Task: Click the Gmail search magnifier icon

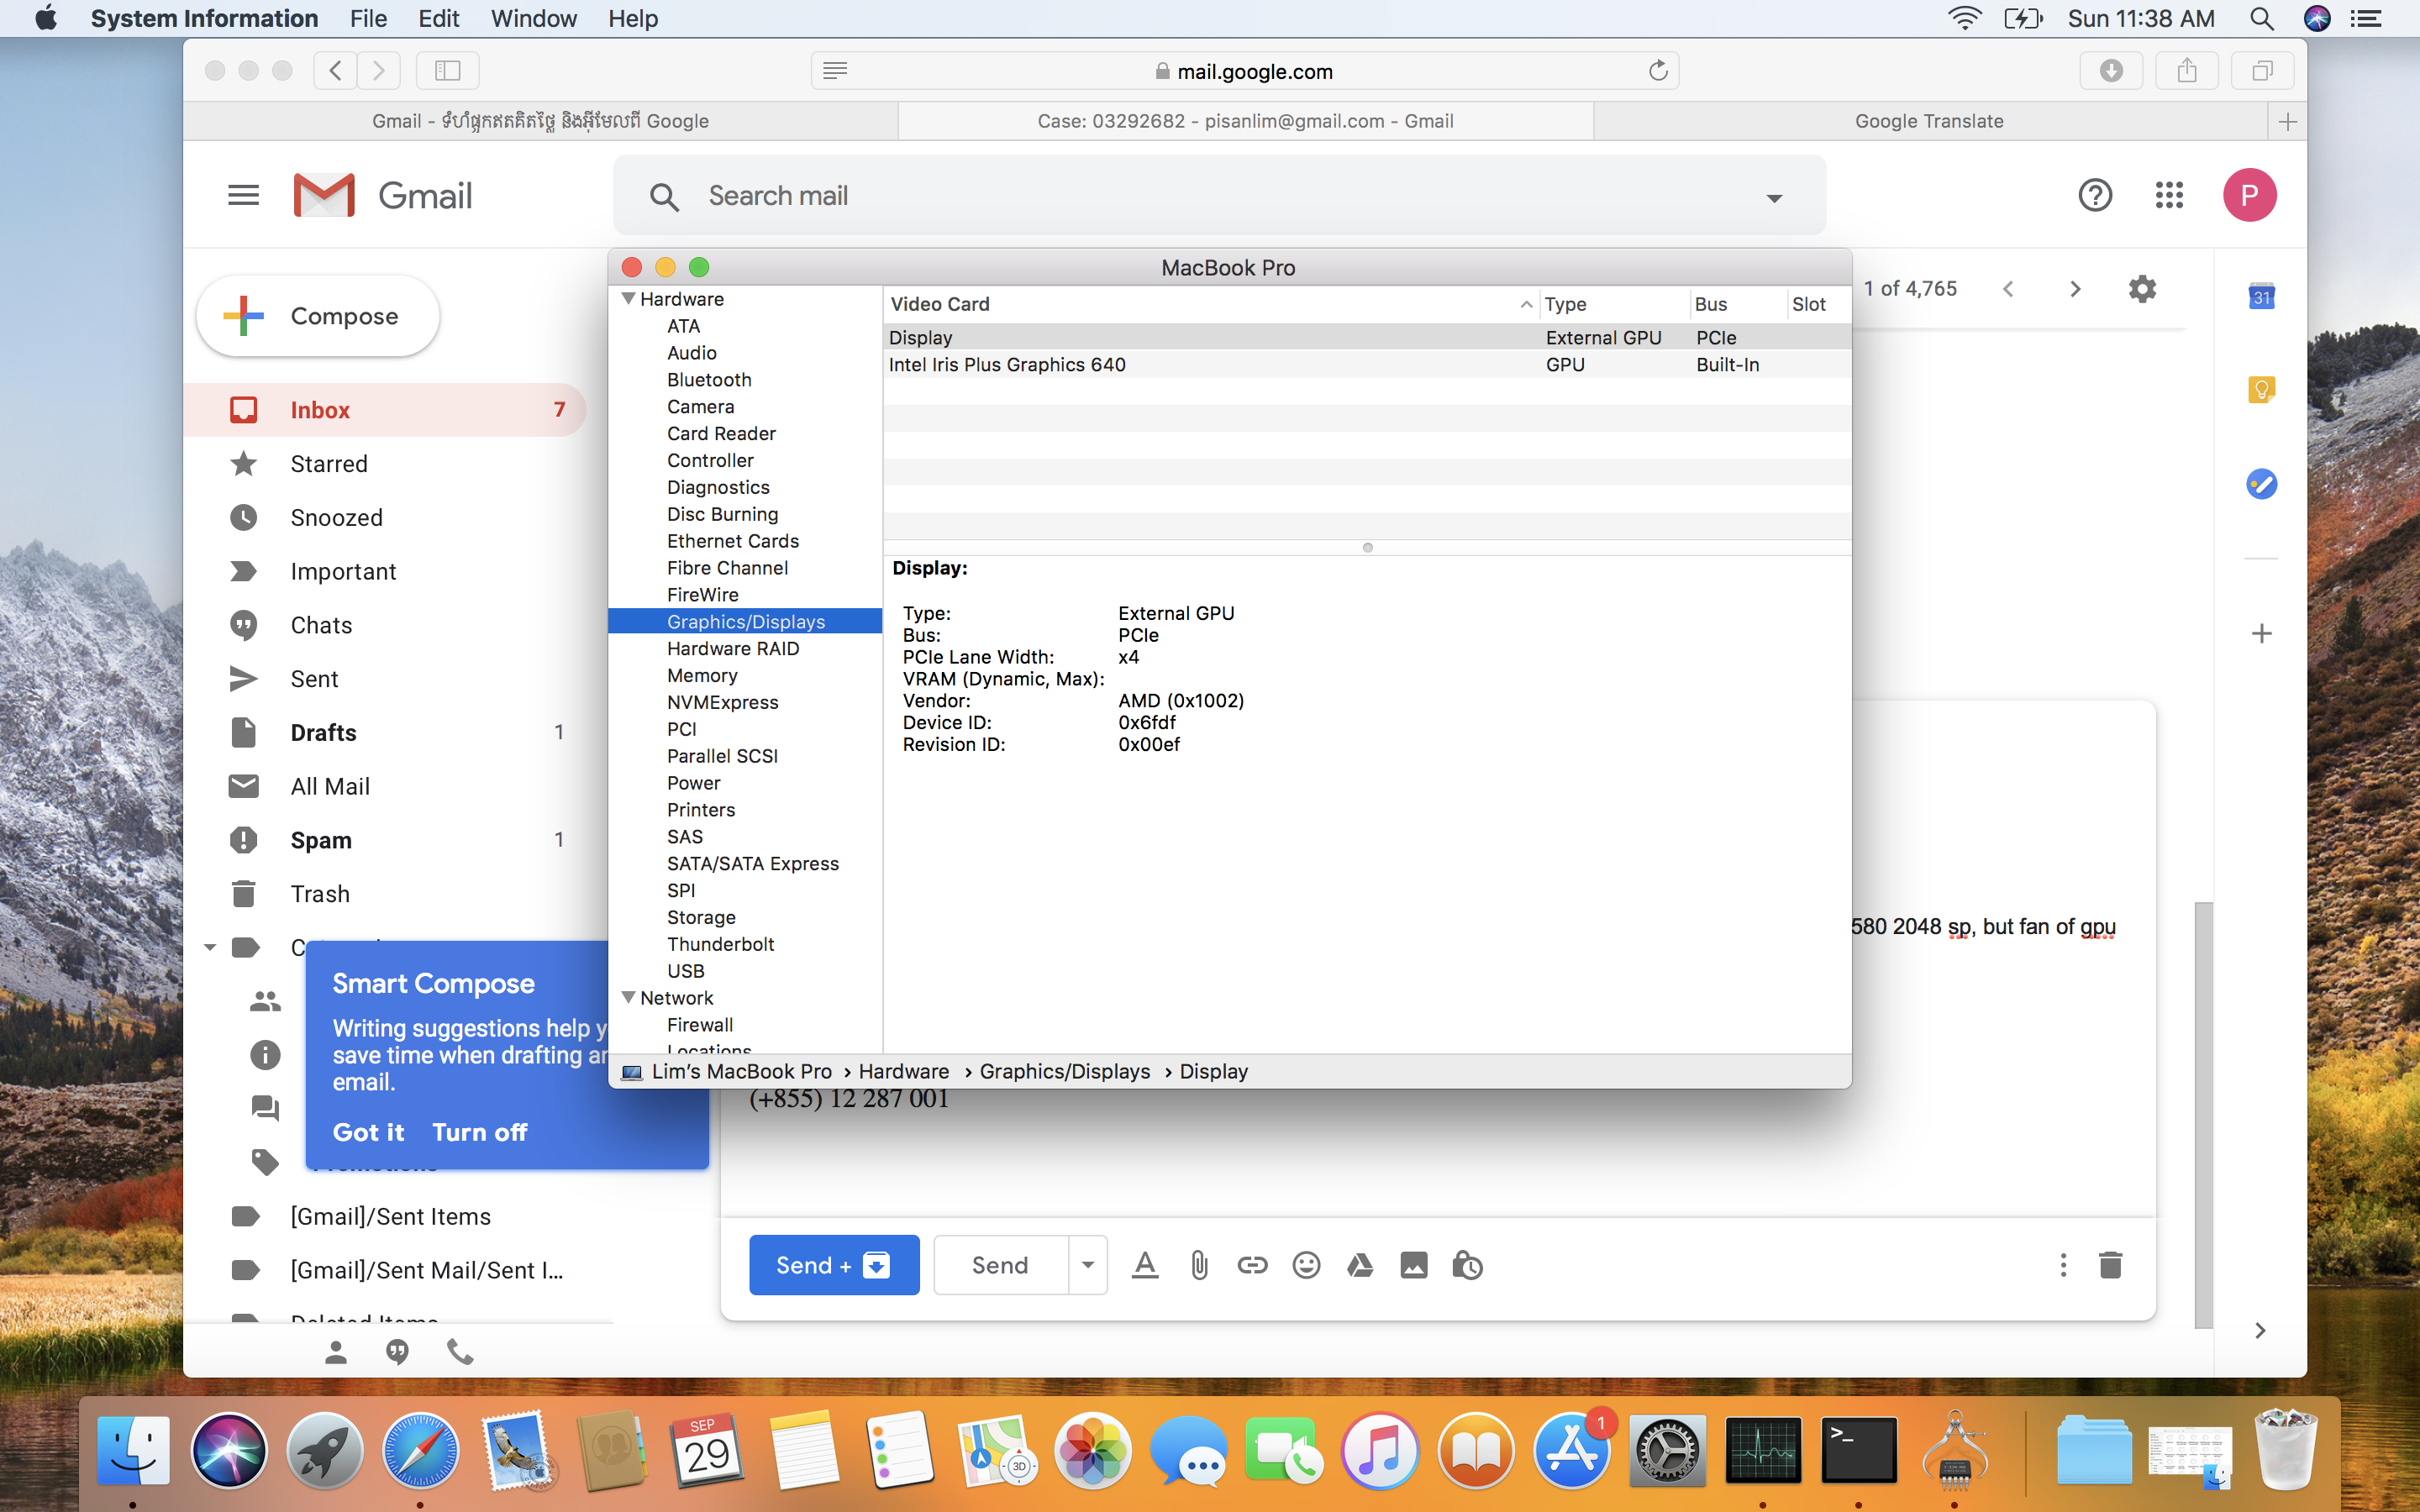Action: pos(664,196)
